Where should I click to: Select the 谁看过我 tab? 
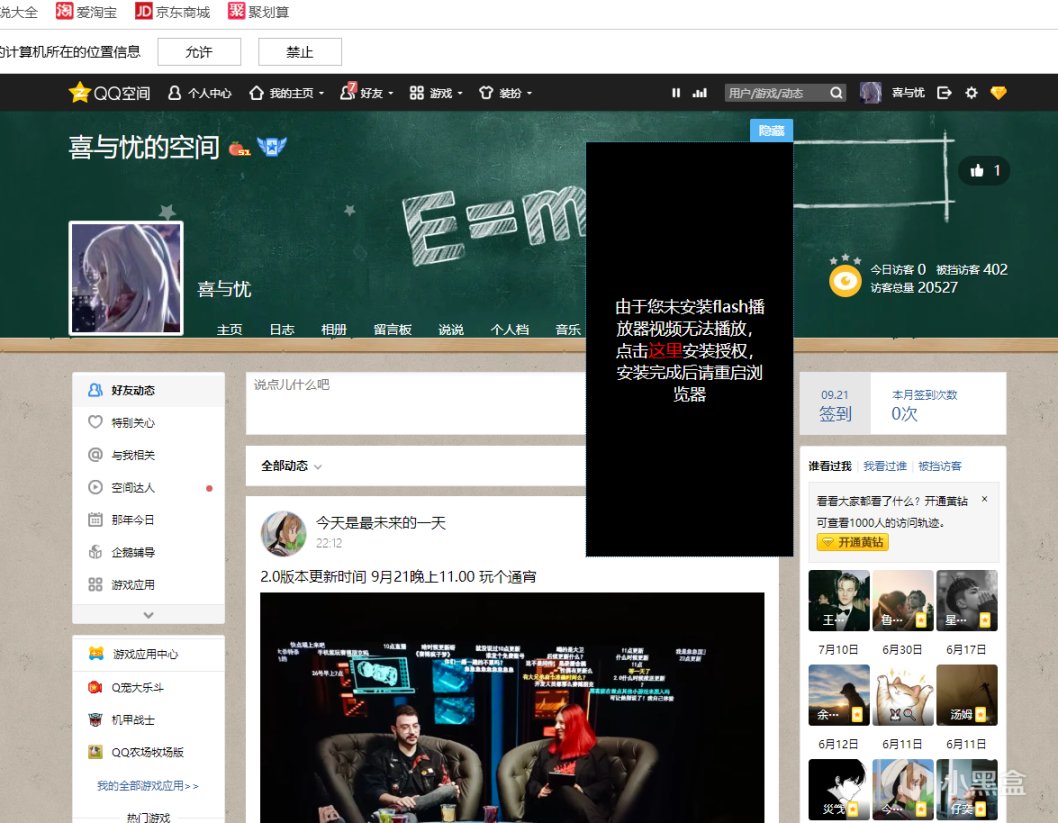point(830,466)
